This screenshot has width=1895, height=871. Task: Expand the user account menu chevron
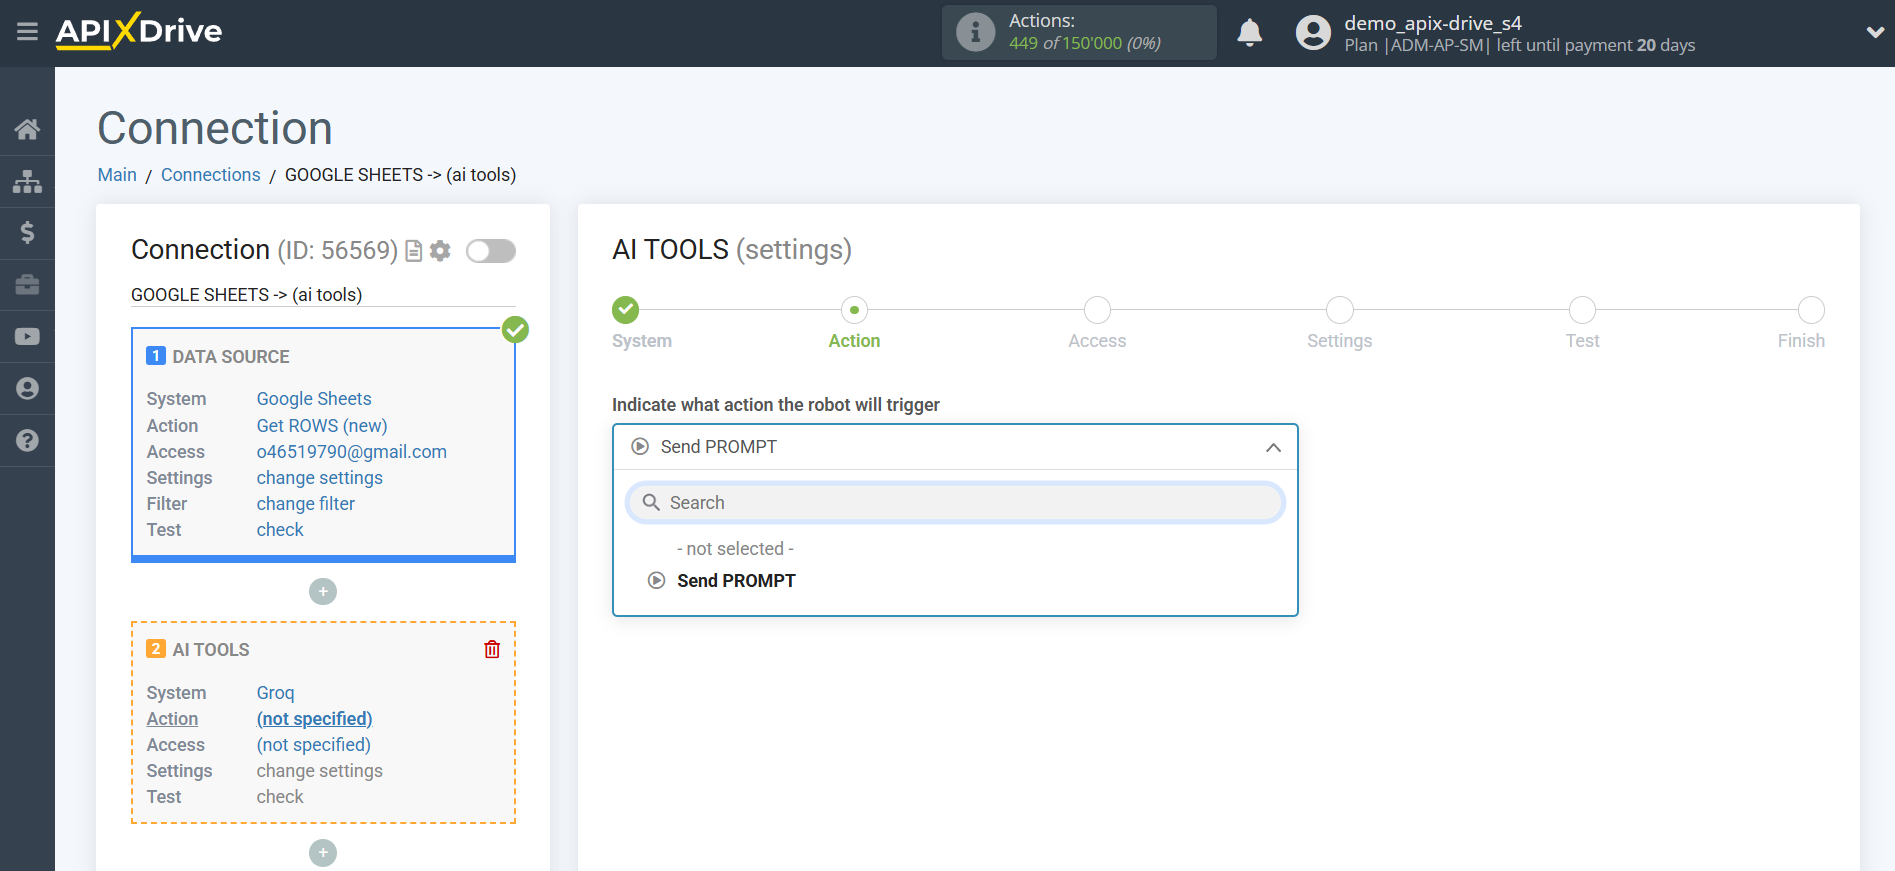point(1874,32)
